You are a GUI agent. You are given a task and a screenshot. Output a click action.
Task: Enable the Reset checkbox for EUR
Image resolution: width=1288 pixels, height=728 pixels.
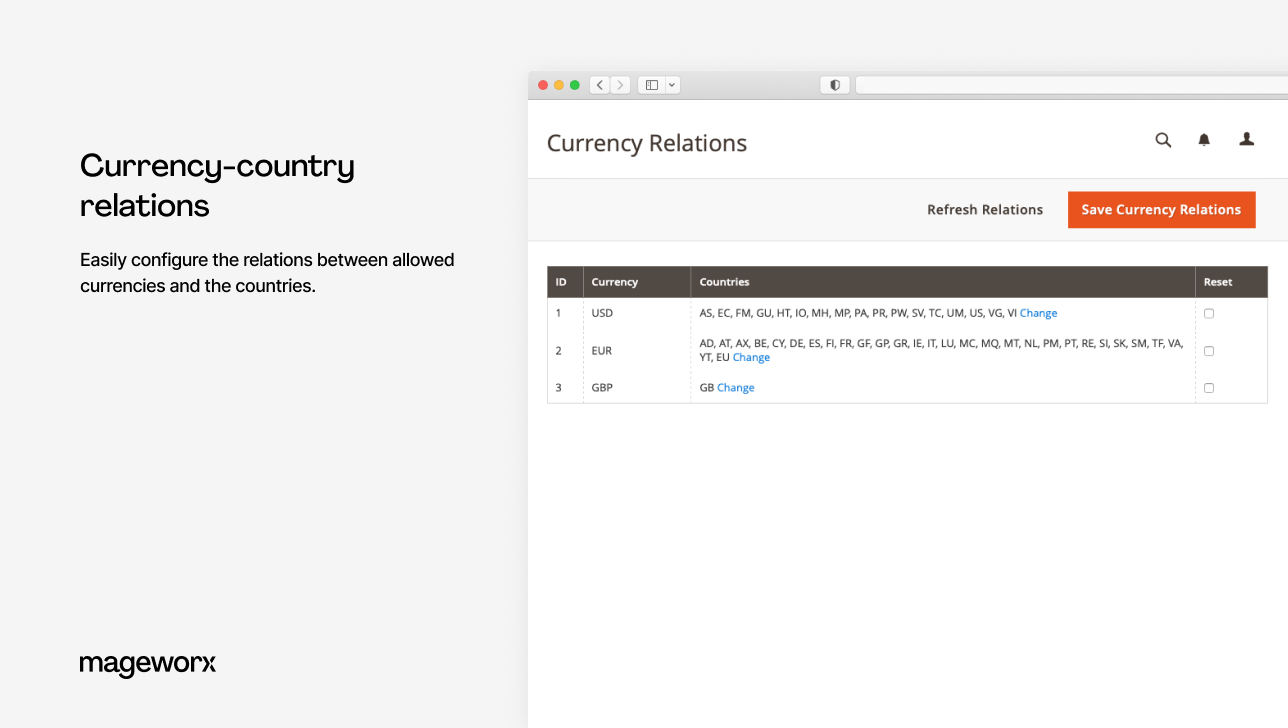tap(1208, 350)
